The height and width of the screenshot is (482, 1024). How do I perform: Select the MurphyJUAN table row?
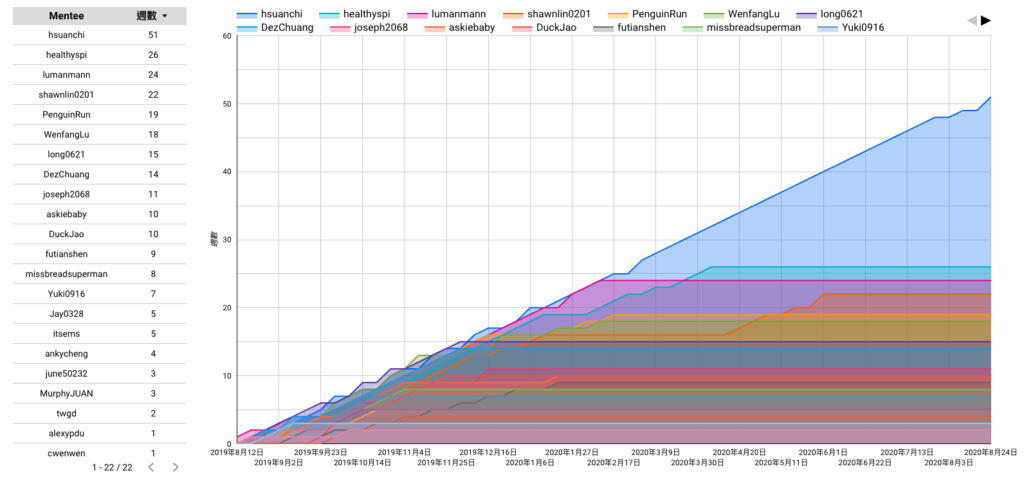click(x=99, y=393)
